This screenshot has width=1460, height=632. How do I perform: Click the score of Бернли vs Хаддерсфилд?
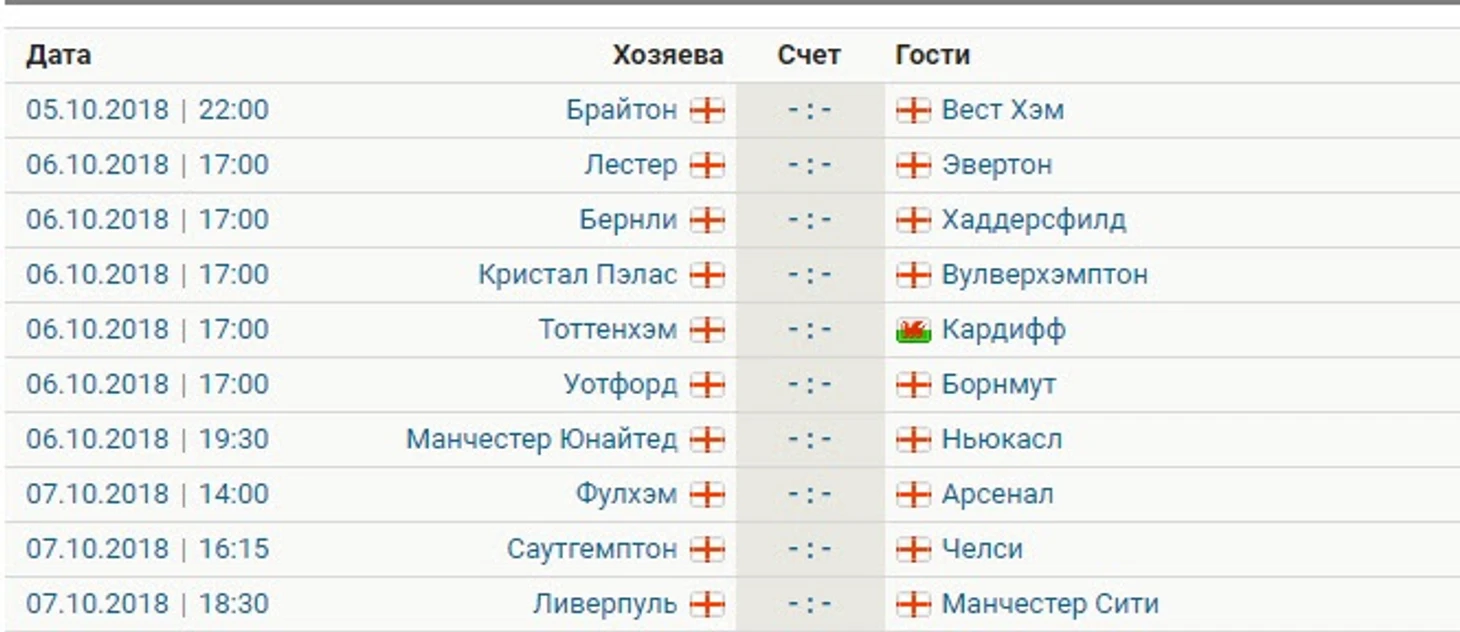810,220
